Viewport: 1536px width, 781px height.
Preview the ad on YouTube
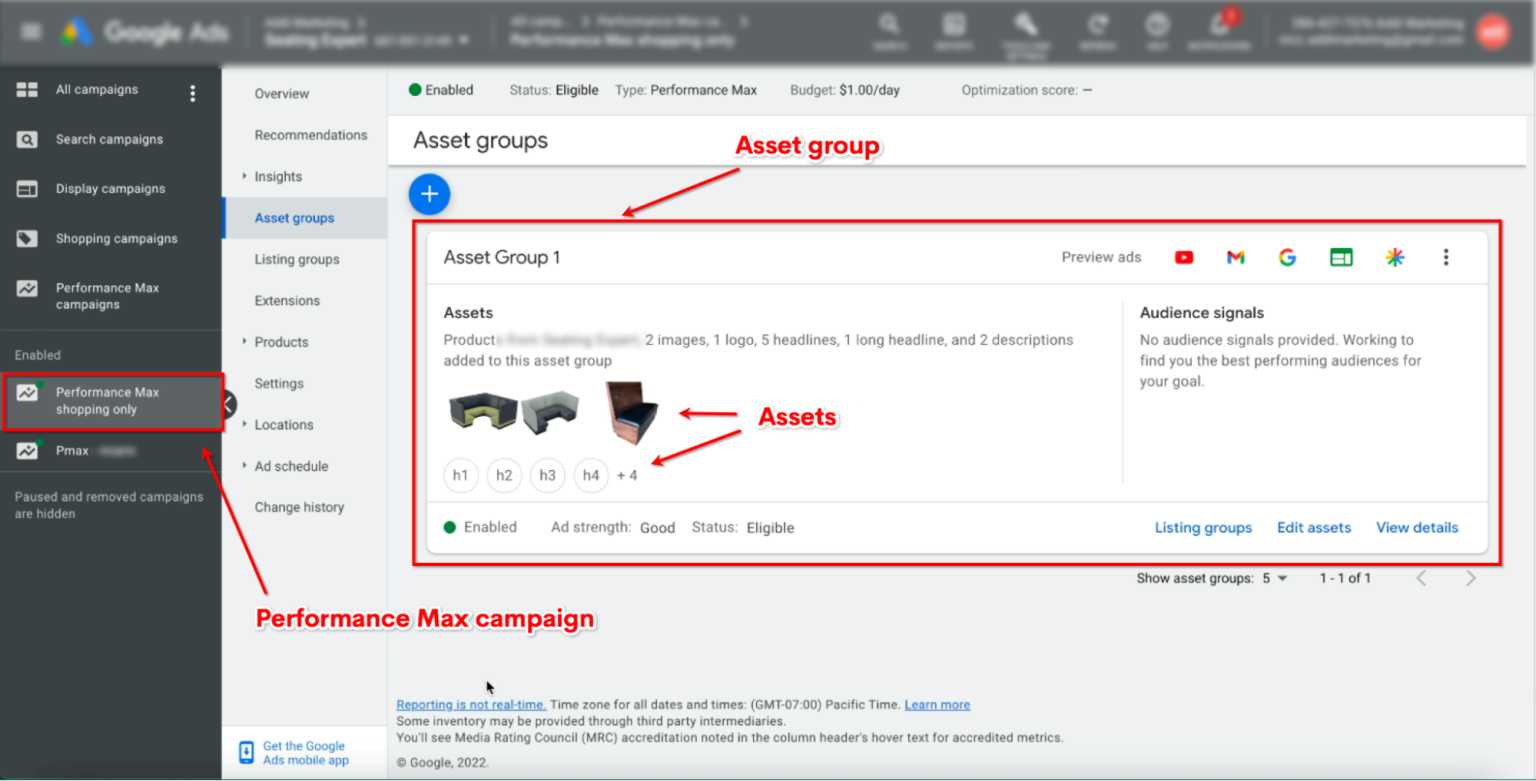pyautogui.click(x=1184, y=257)
